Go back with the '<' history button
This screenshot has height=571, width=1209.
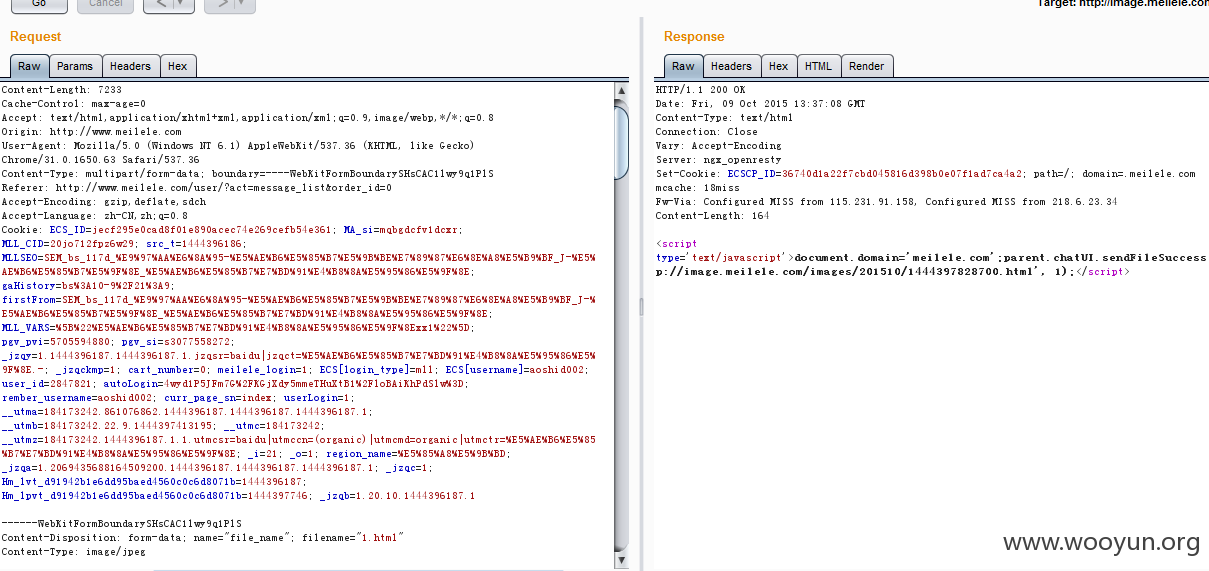[160, 4]
